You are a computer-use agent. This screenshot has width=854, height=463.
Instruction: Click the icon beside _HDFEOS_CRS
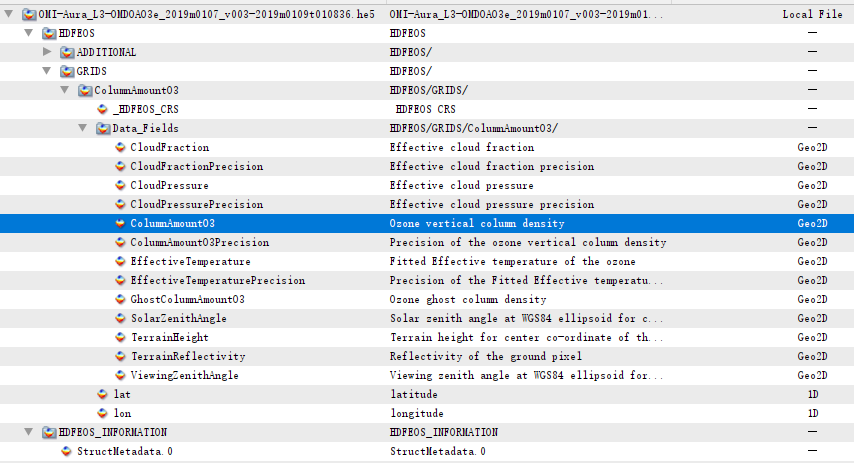(103, 110)
